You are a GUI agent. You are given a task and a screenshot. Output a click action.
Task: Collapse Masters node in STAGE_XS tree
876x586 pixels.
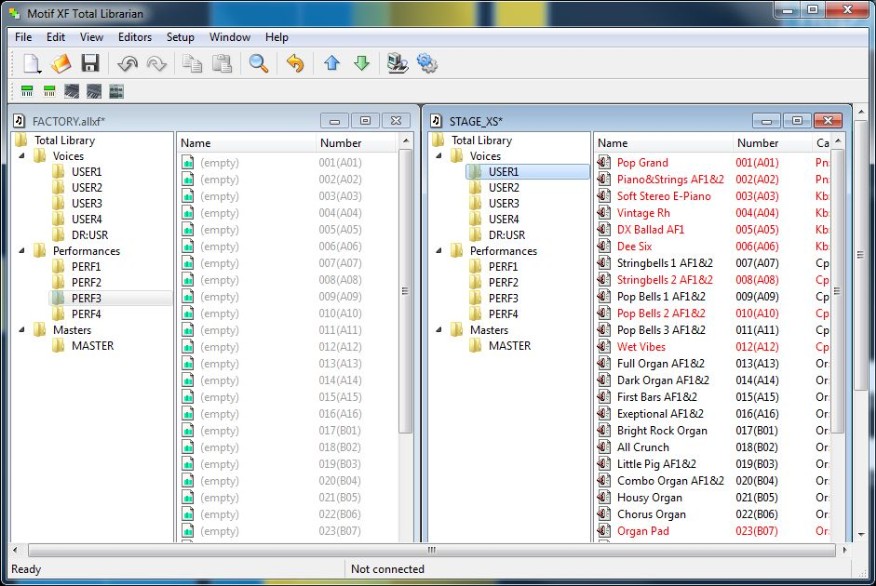[x=439, y=330]
